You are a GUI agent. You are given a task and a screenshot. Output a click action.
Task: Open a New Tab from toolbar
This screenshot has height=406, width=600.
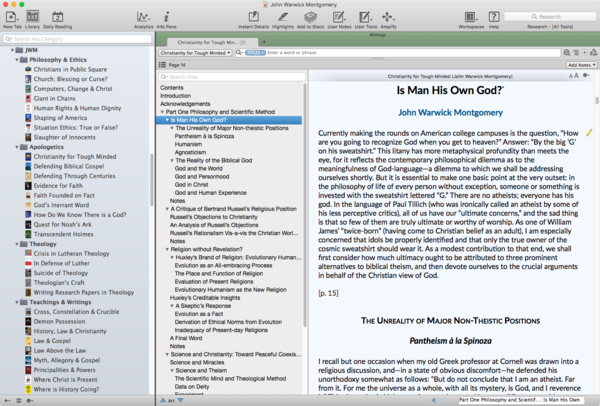11,17
